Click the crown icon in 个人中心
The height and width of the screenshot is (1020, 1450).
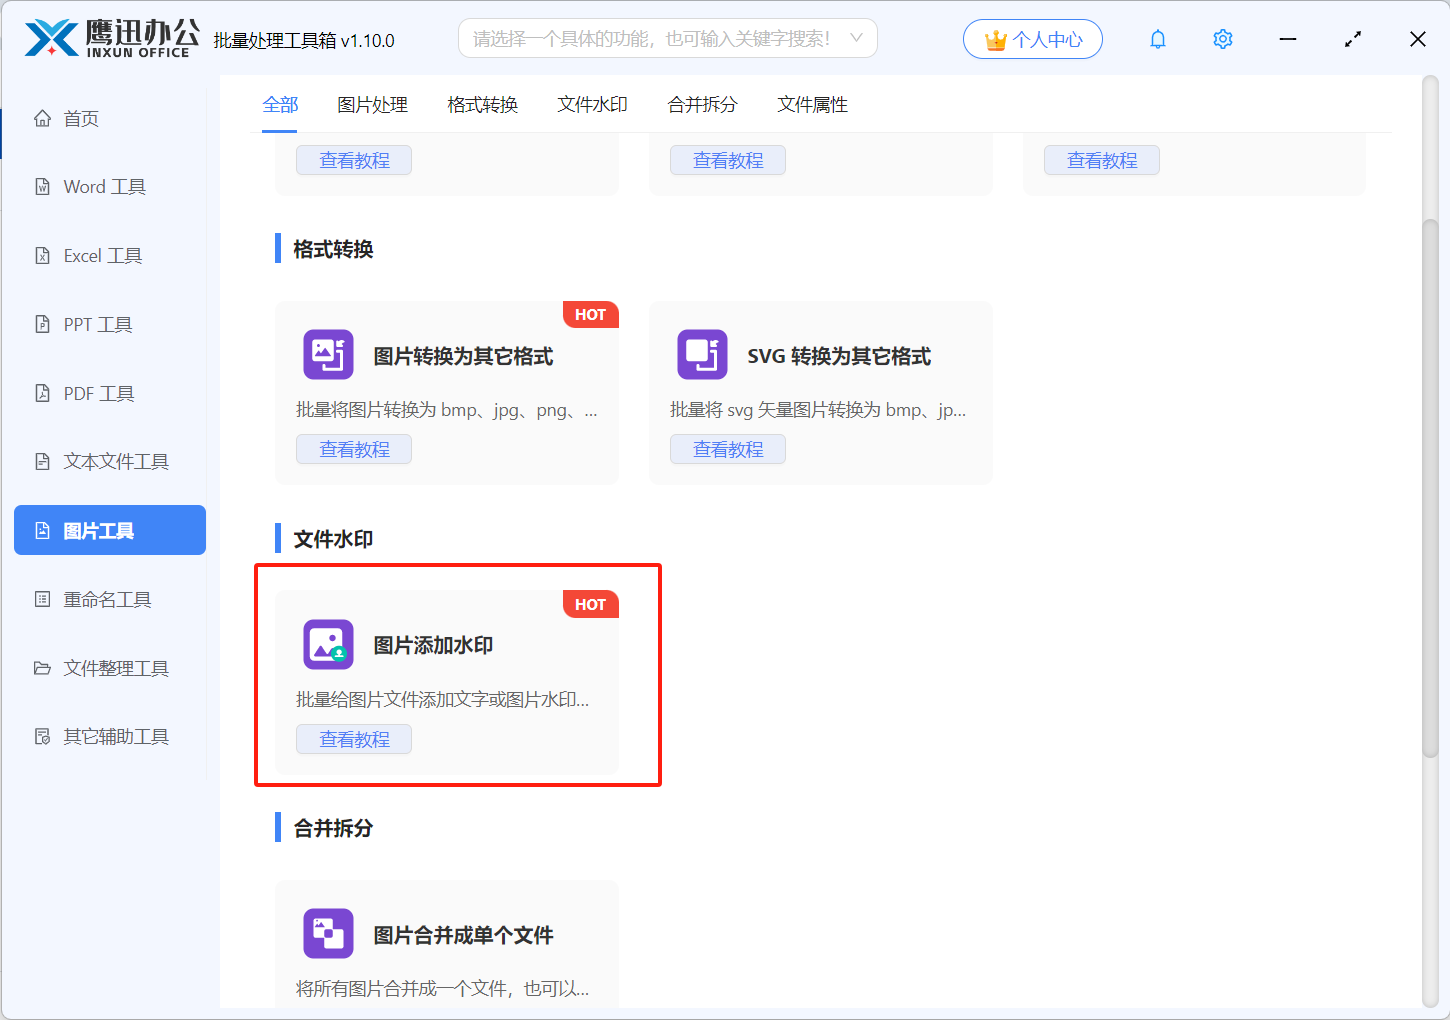point(996,40)
